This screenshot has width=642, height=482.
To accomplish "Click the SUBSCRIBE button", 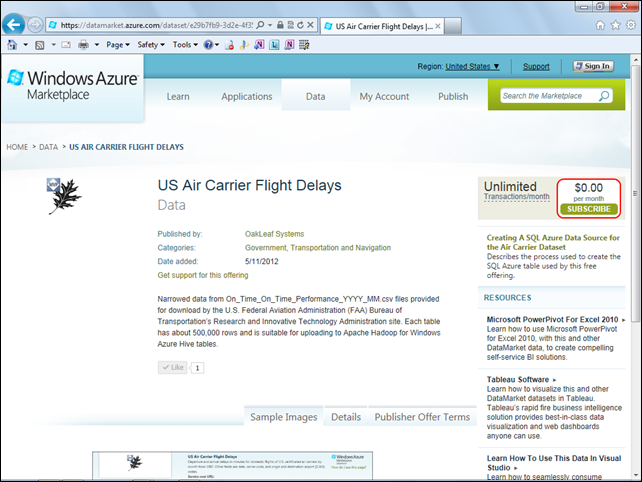I will tap(588, 209).
